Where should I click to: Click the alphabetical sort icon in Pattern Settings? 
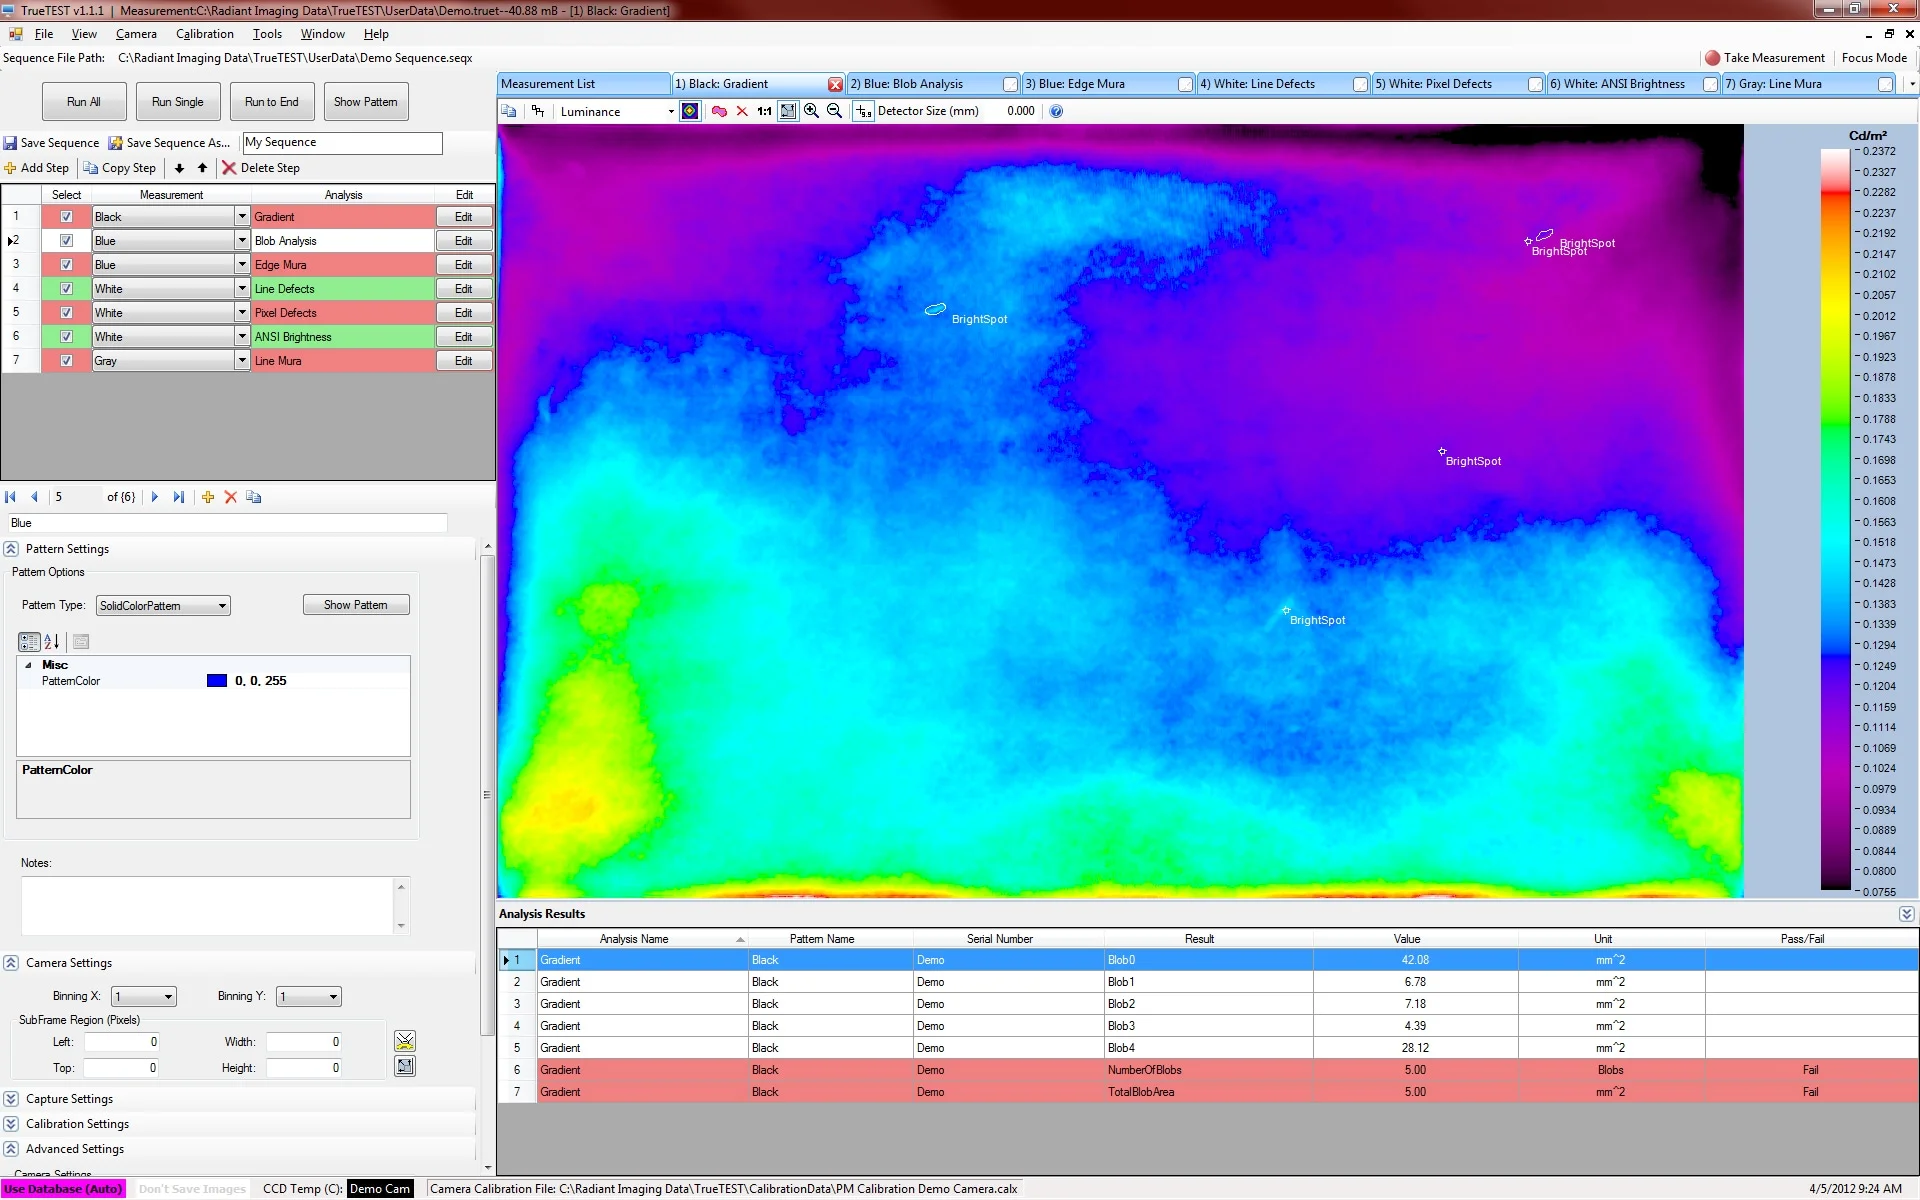(52, 642)
